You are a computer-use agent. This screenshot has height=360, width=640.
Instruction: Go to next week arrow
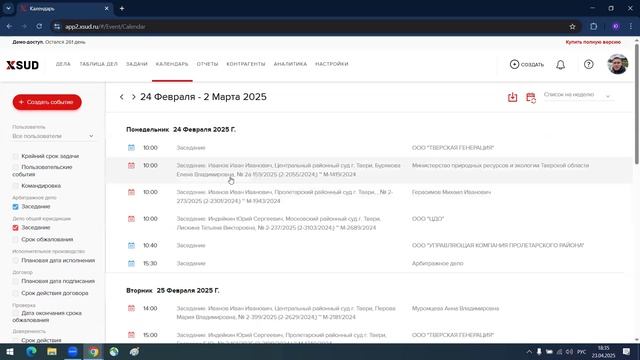(x=133, y=97)
